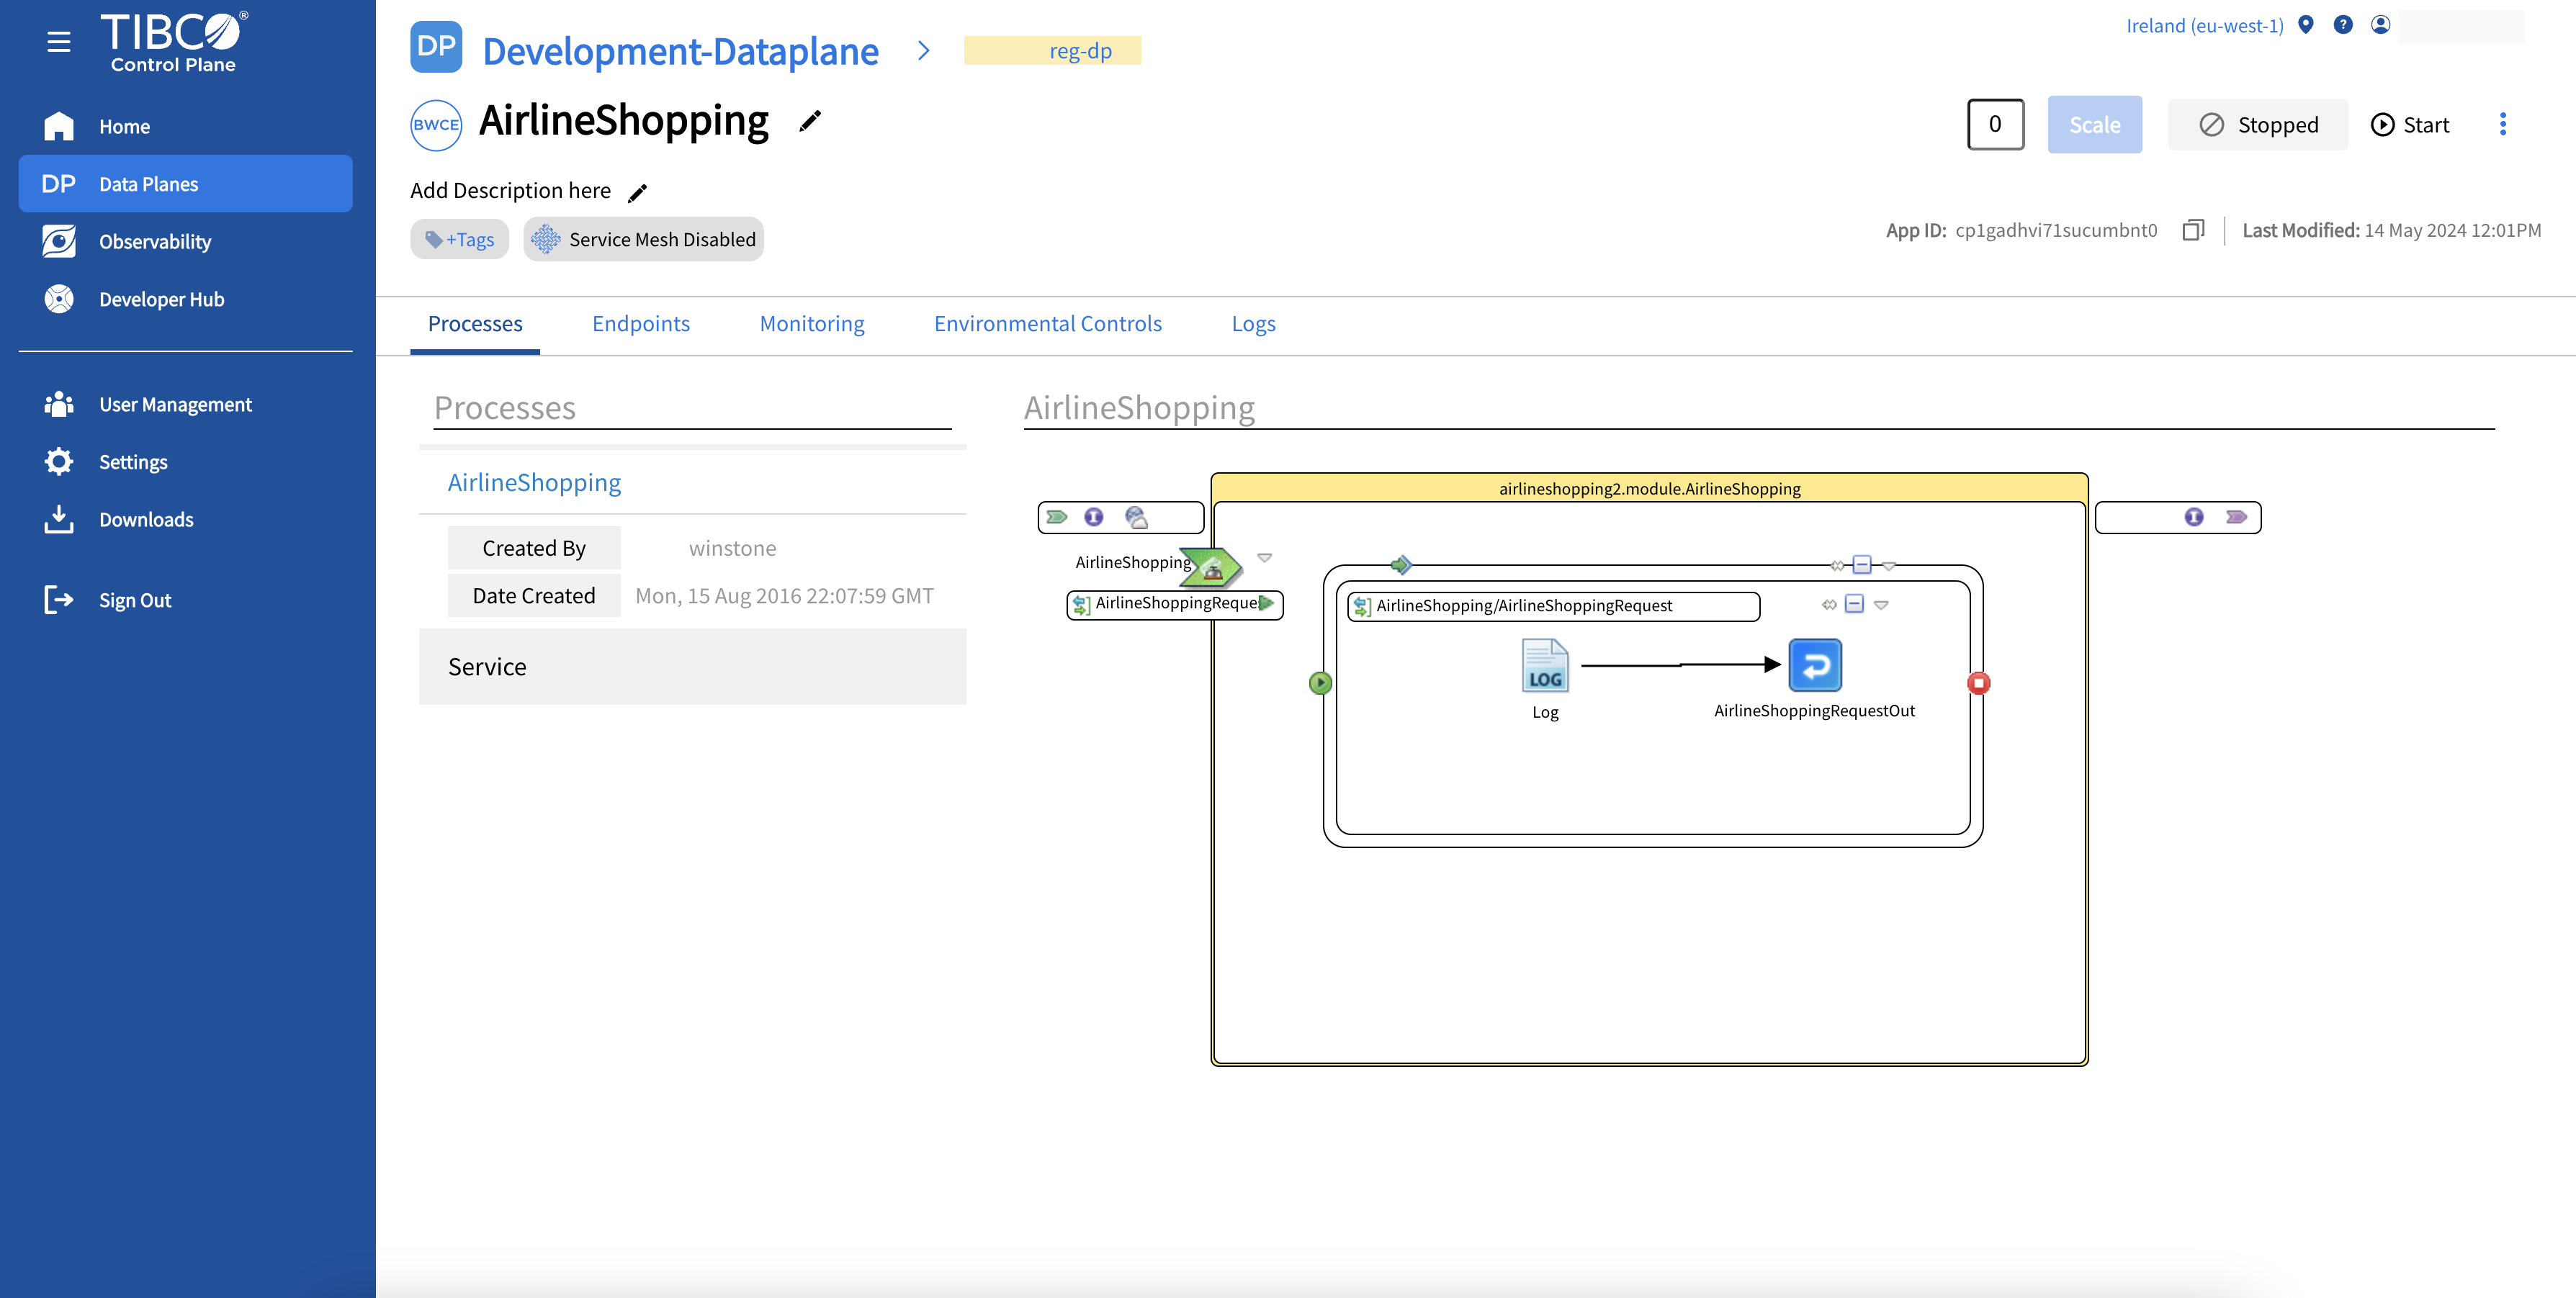The height and width of the screenshot is (1298, 2576).
Task: Copy the App ID to clipboard
Action: [2192, 230]
